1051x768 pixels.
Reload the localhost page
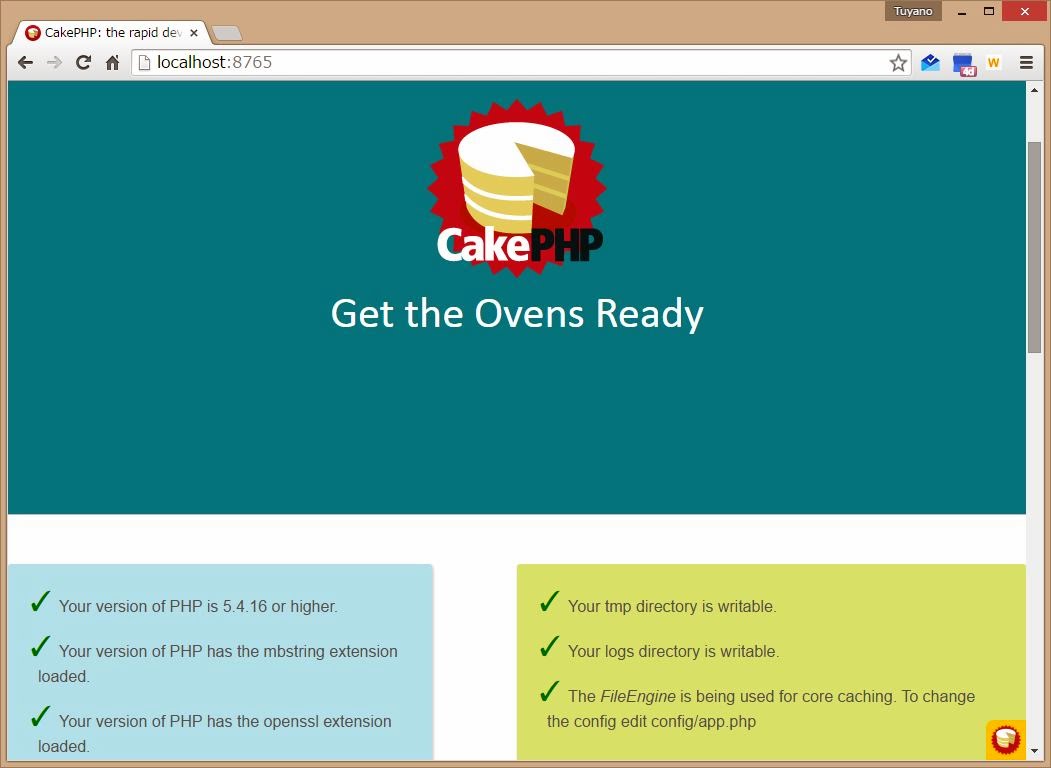(x=84, y=63)
